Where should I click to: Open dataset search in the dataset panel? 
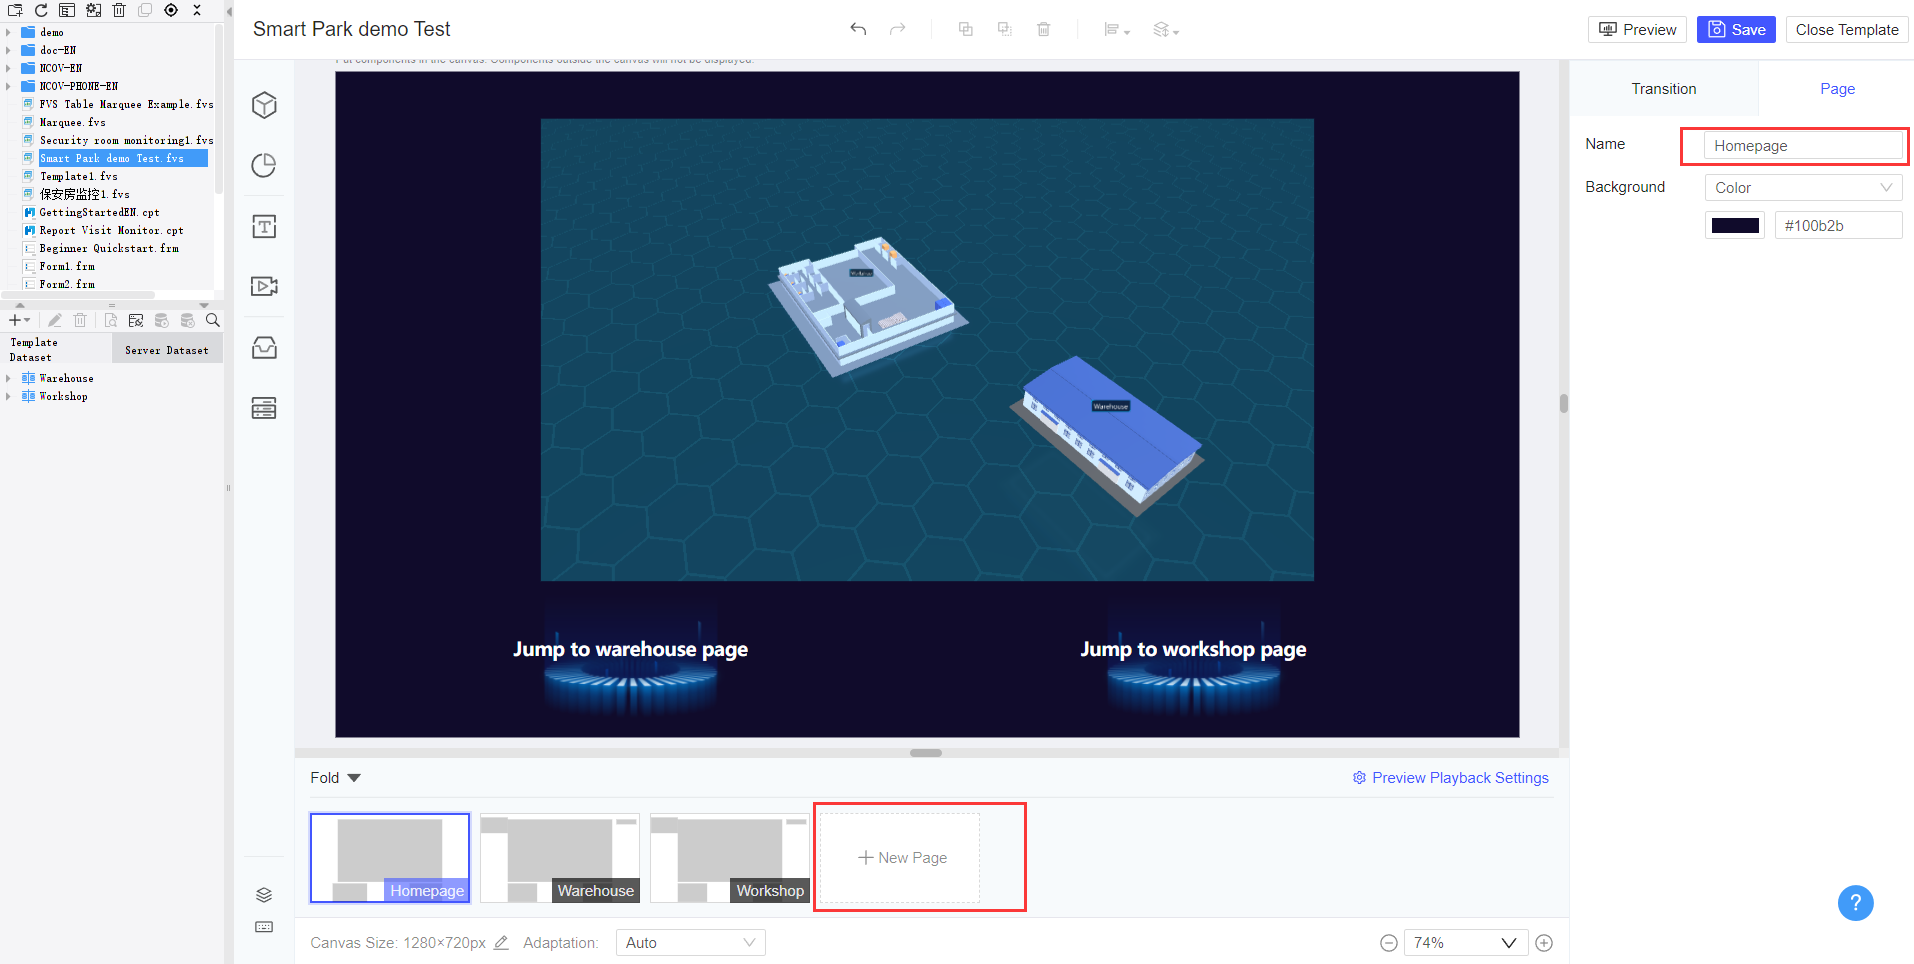coord(212,320)
